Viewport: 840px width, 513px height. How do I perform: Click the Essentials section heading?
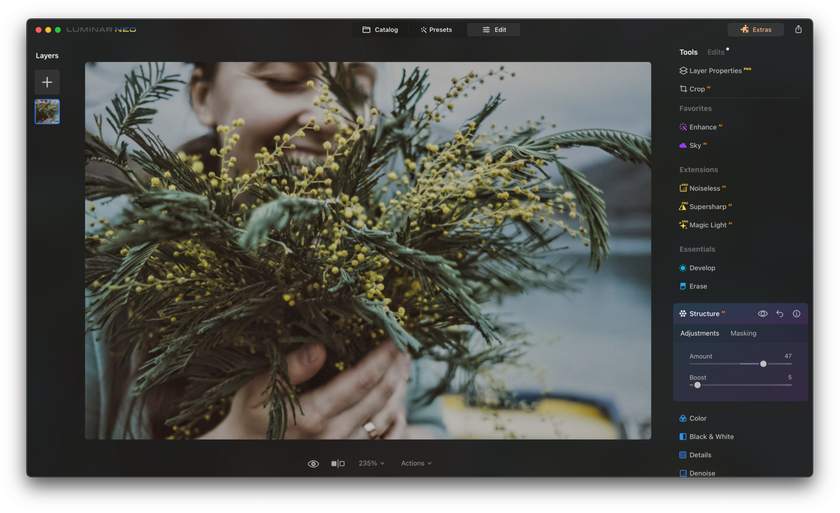[697, 249]
